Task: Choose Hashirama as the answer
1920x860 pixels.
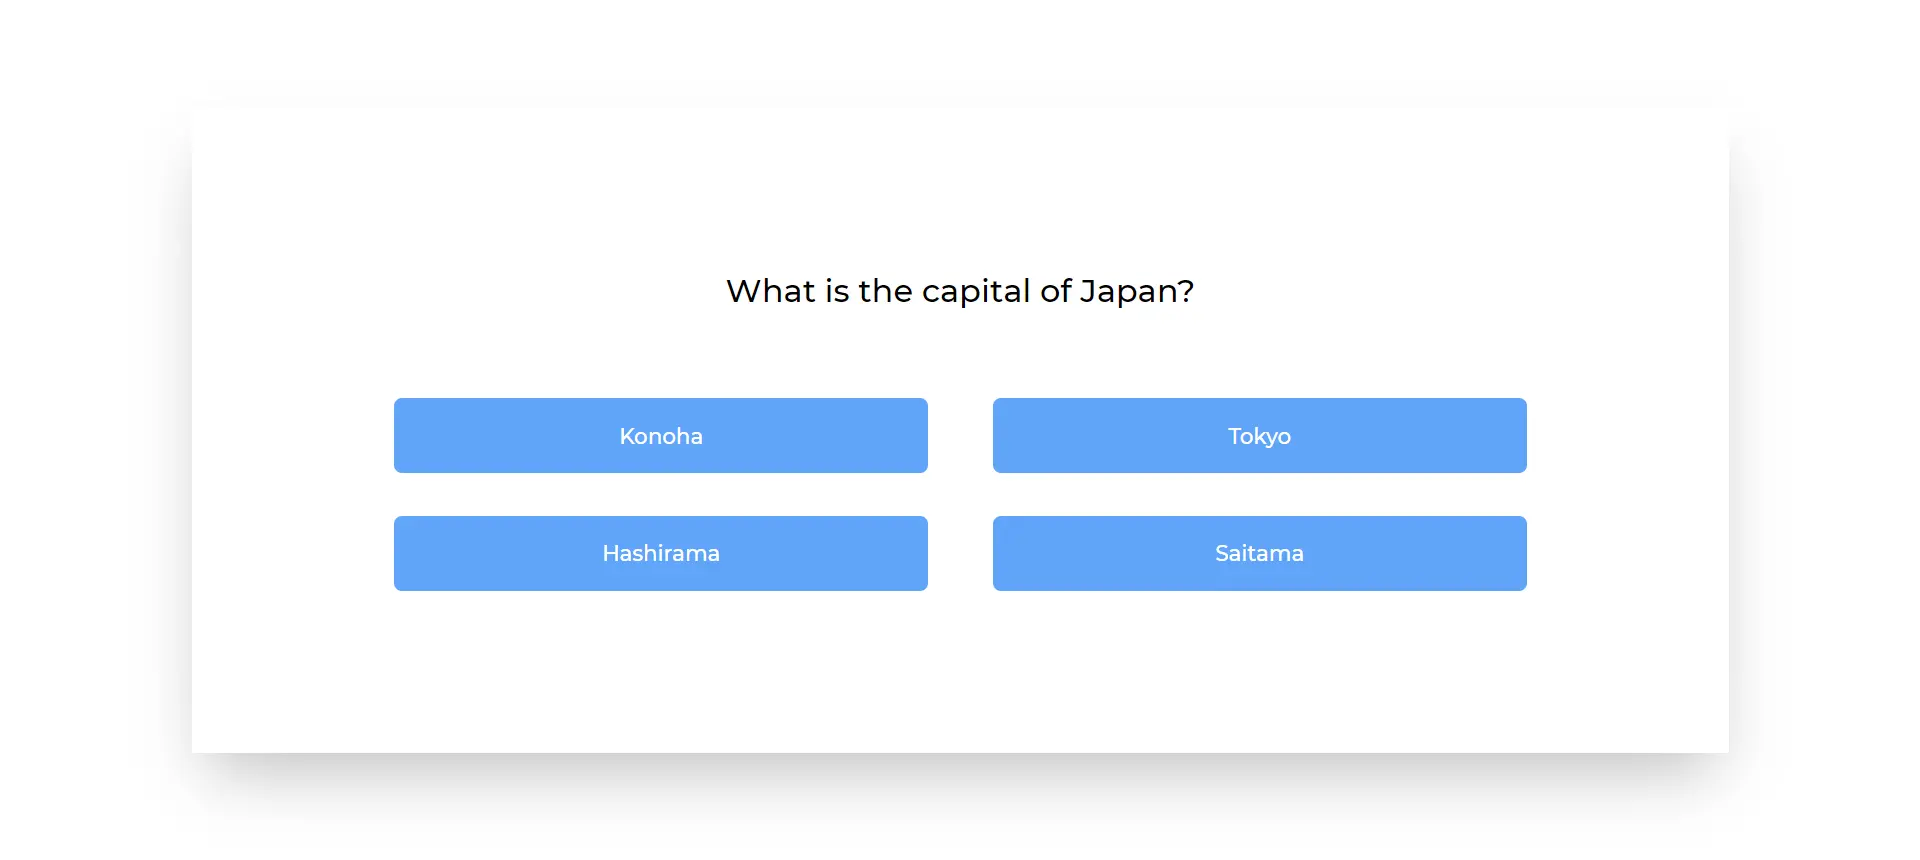Action: pos(660,554)
